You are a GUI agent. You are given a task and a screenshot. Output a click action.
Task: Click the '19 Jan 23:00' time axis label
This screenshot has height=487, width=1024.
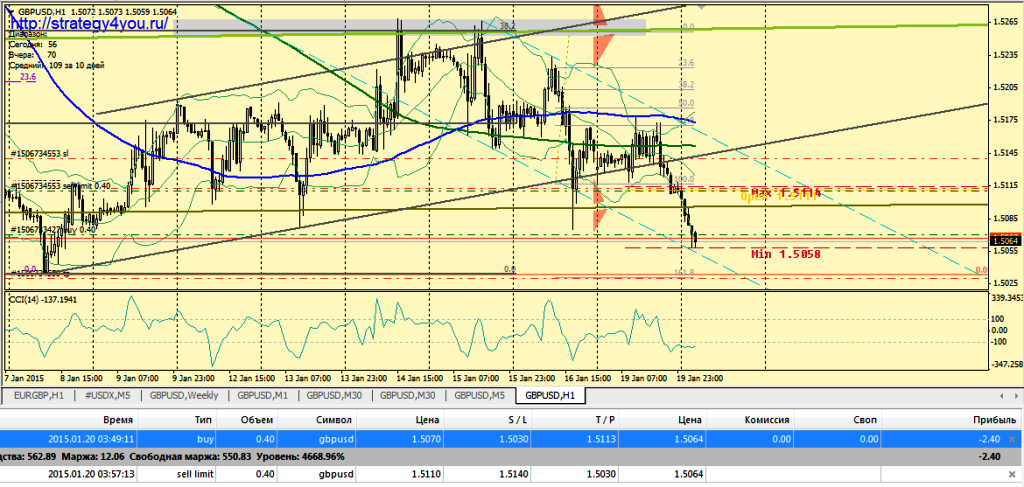[x=699, y=378]
